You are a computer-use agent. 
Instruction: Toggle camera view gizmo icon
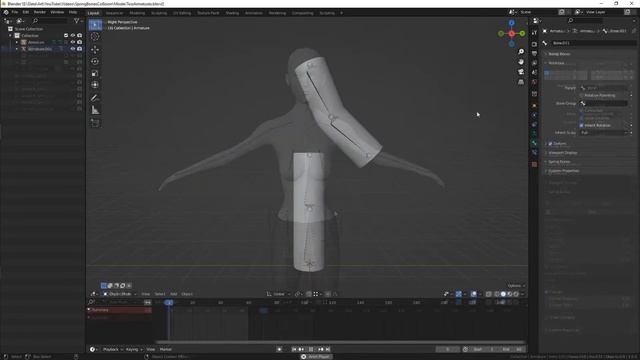tap(521, 72)
